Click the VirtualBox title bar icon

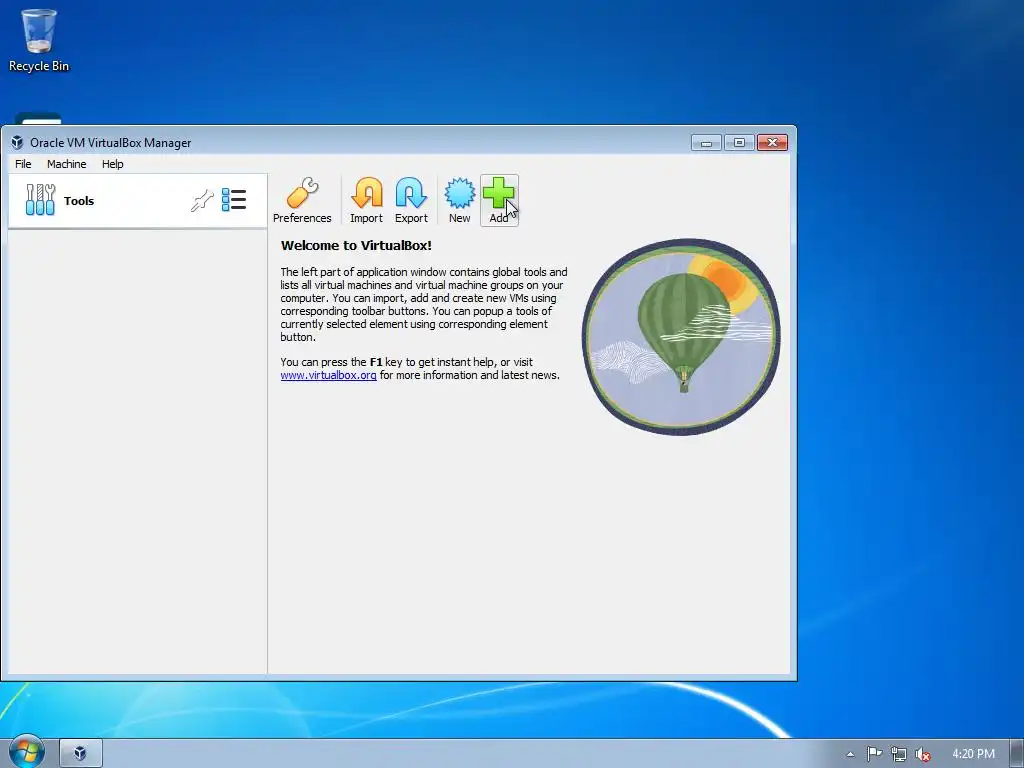17,142
